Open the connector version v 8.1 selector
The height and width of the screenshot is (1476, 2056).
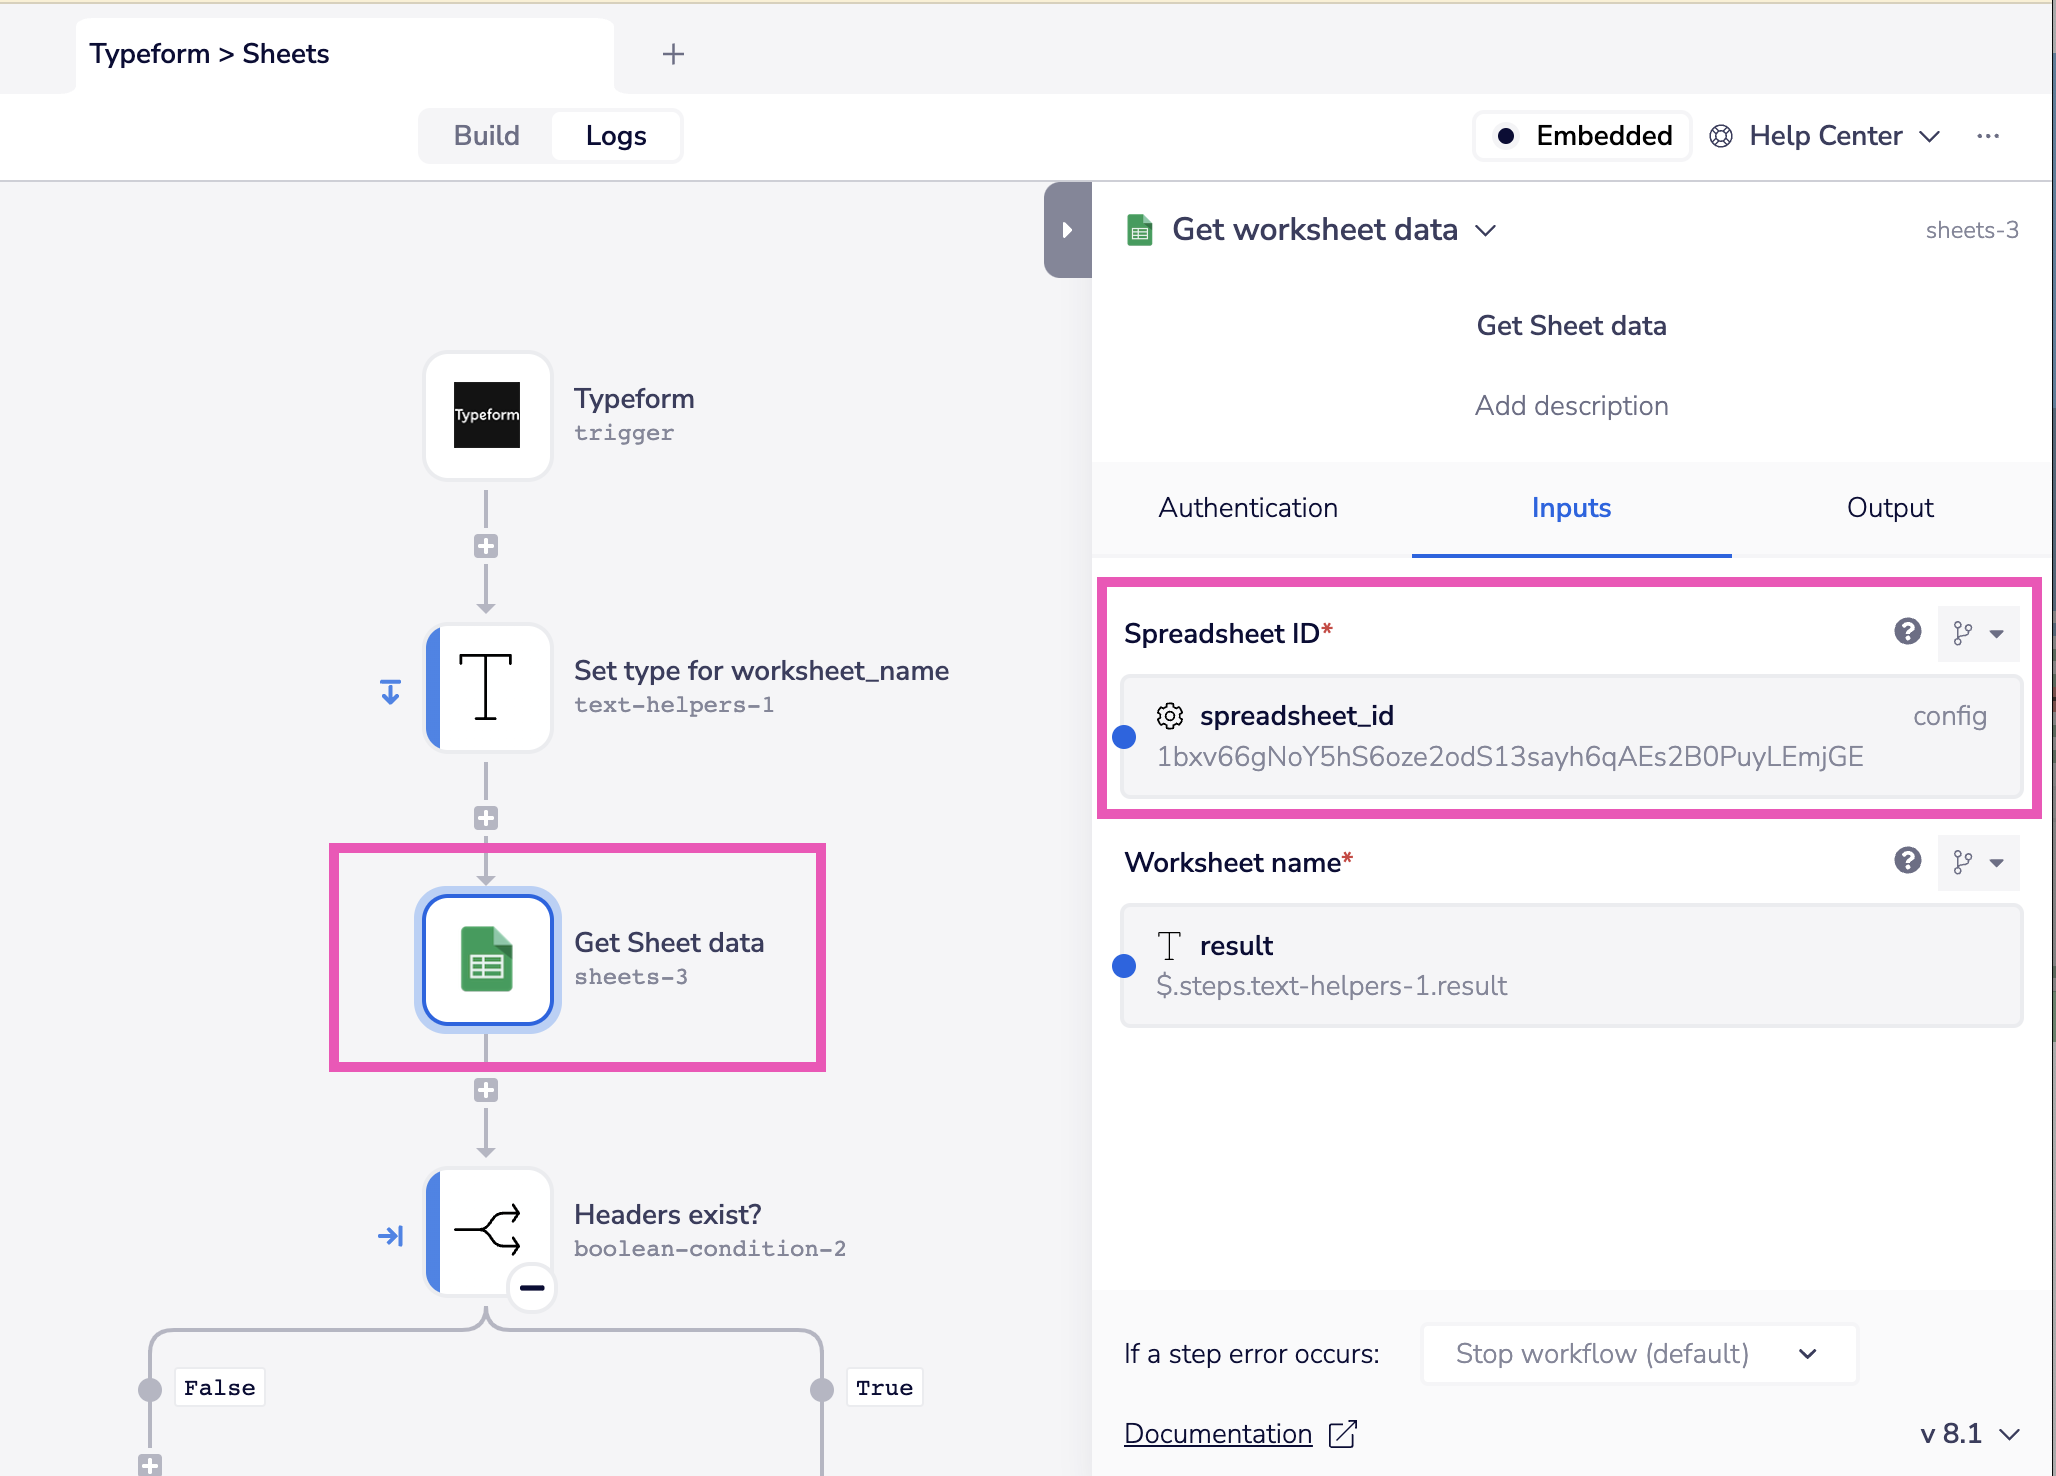coord(1970,1434)
